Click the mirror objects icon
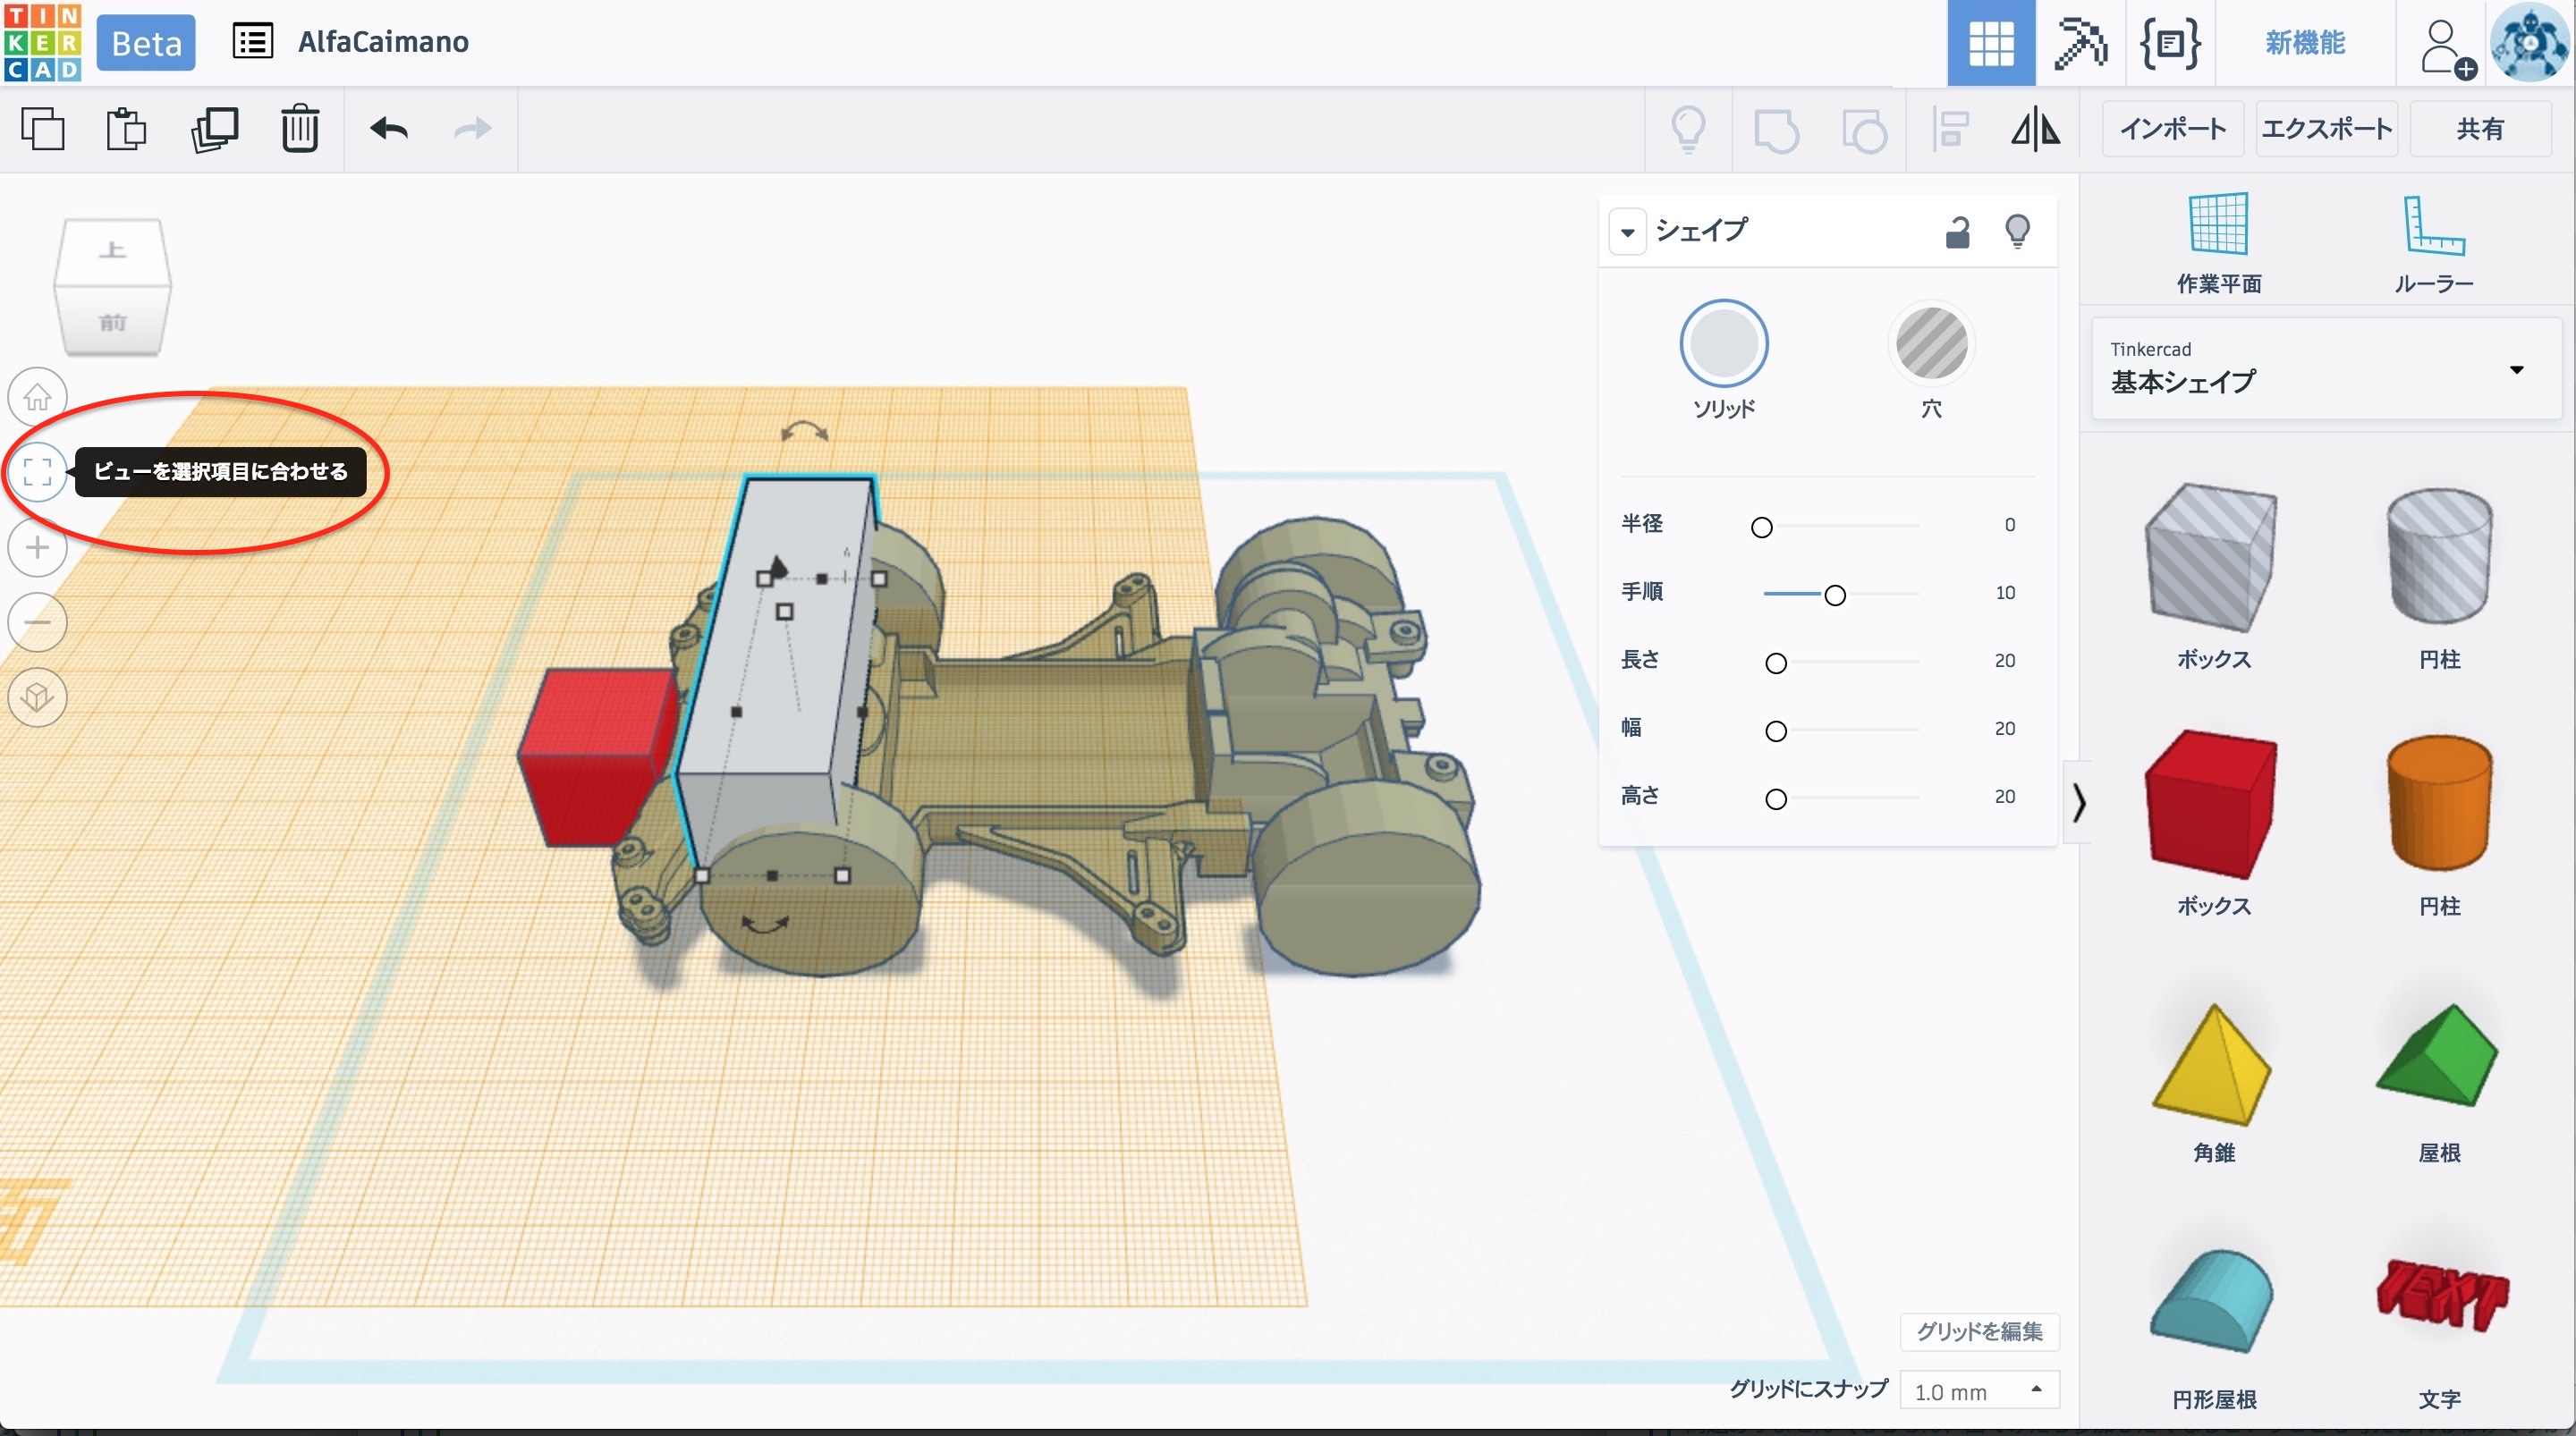Viewport: 2576px width, 1436px height. point(2035,129)
